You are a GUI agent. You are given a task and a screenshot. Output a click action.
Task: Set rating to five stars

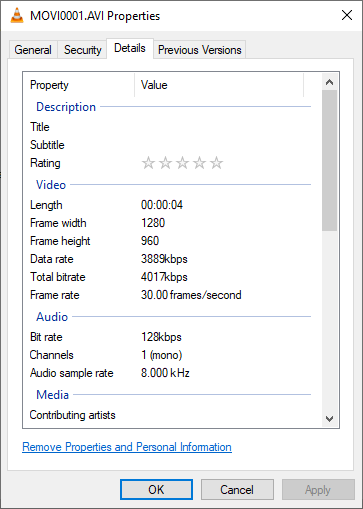click(x=216, y=163)
